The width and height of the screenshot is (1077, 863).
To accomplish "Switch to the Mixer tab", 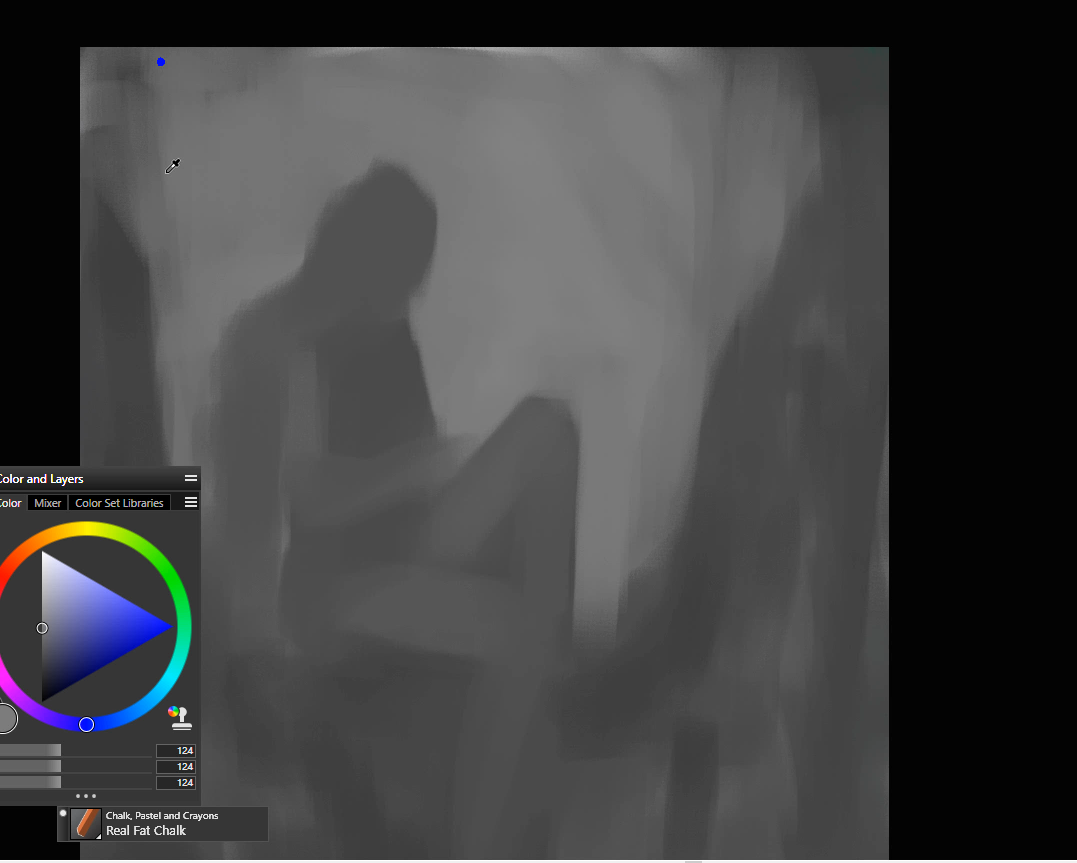I will [x=48, y=503].
